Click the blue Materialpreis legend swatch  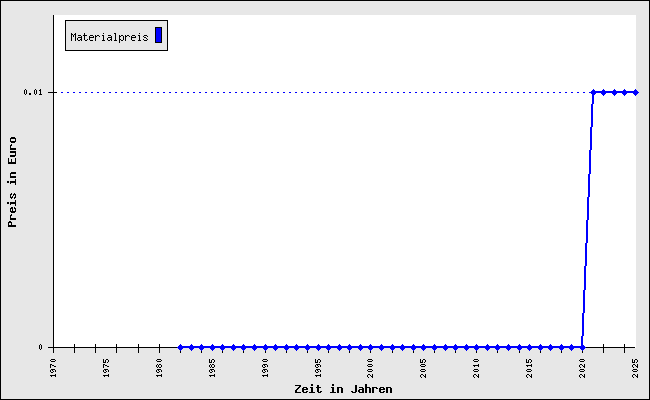click(x=158, y=36)
